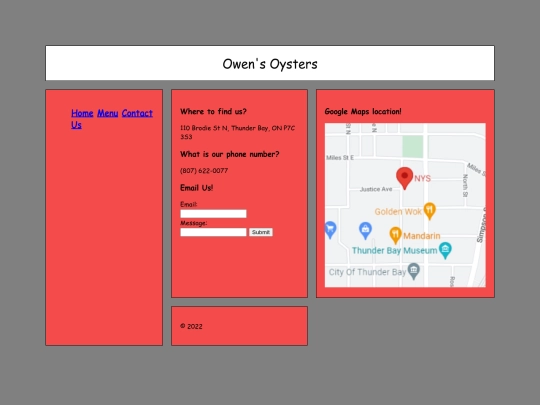Click the green park area on map

413,146
